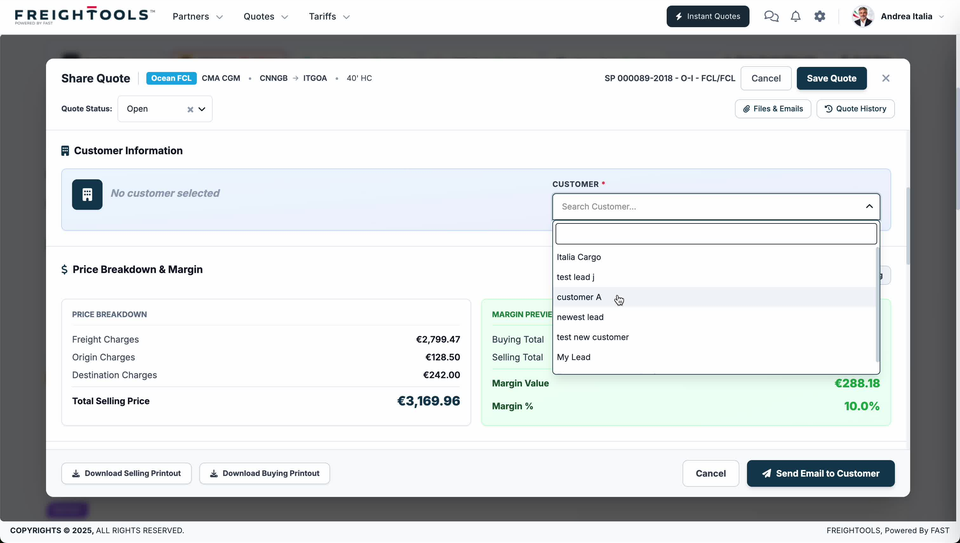Close the Share Quote dialog with X

tap(885, 78)
